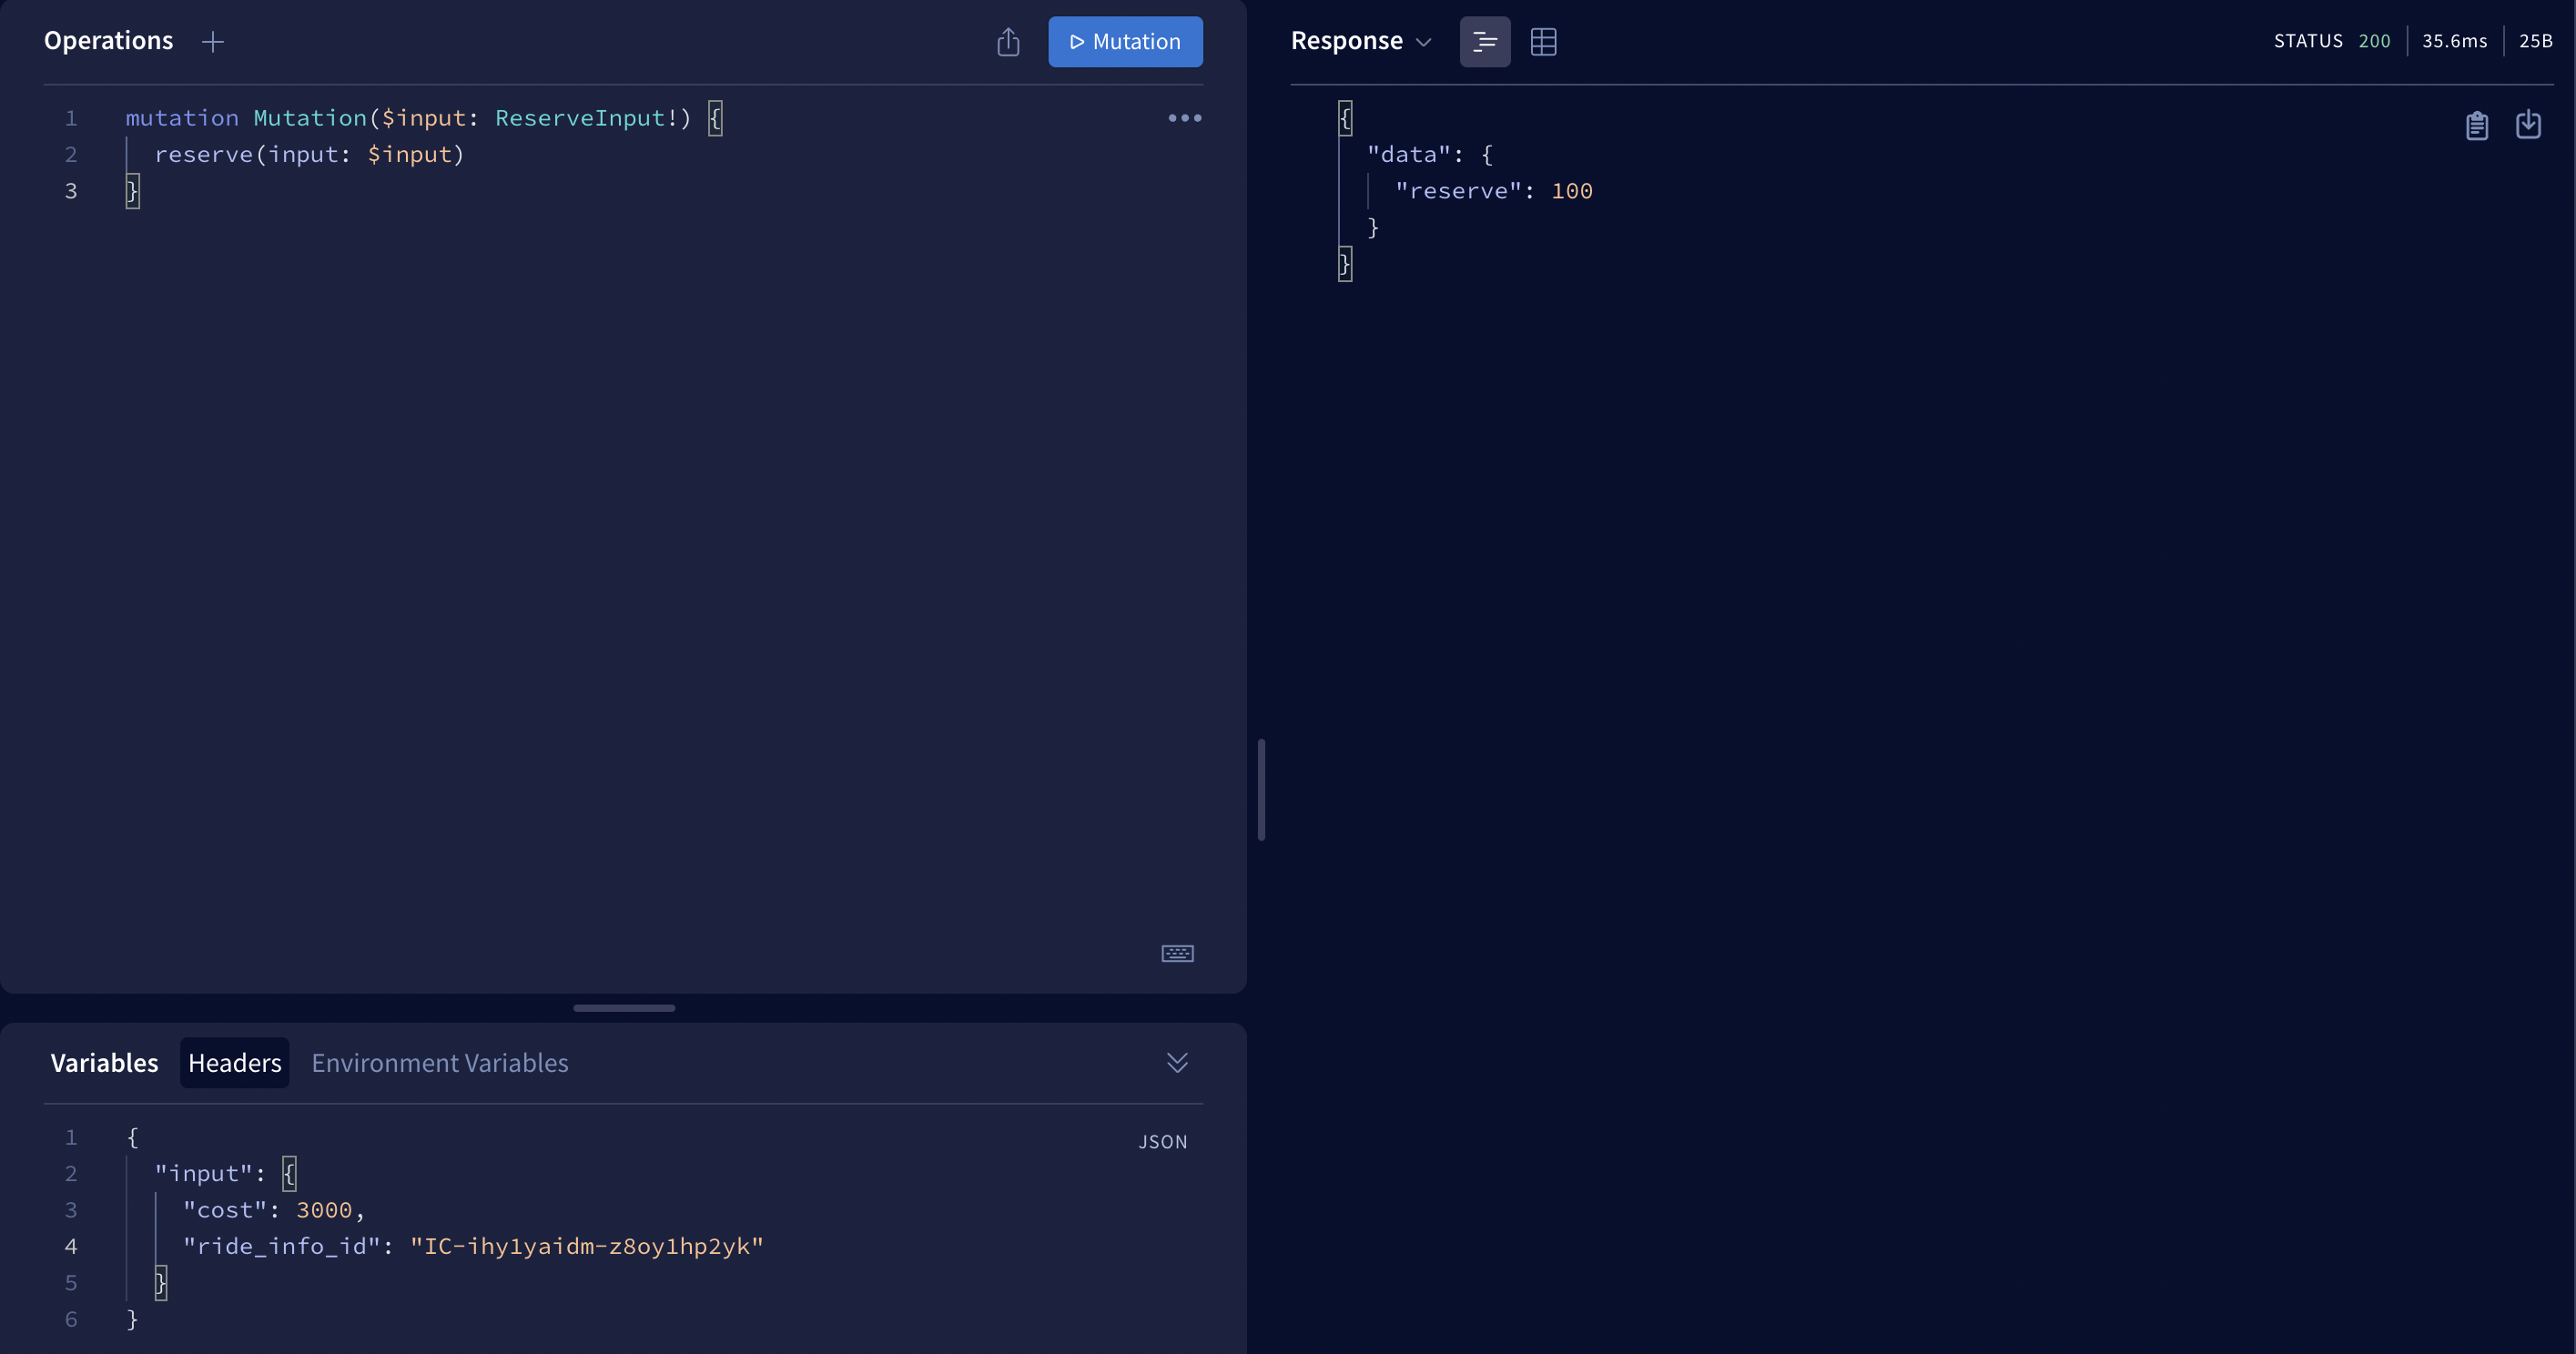Open the Response dropdown chevron
This screenshot has width=2576, height=1354.
click(x=1424, y=42)
